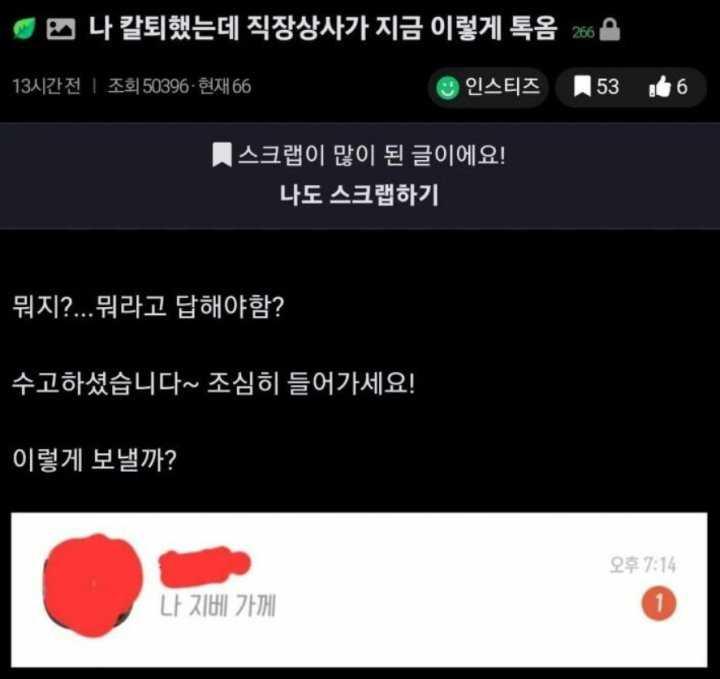Click the red-masked profile picture
This screenshot has height=679, width=720.
tap(92, 585)
